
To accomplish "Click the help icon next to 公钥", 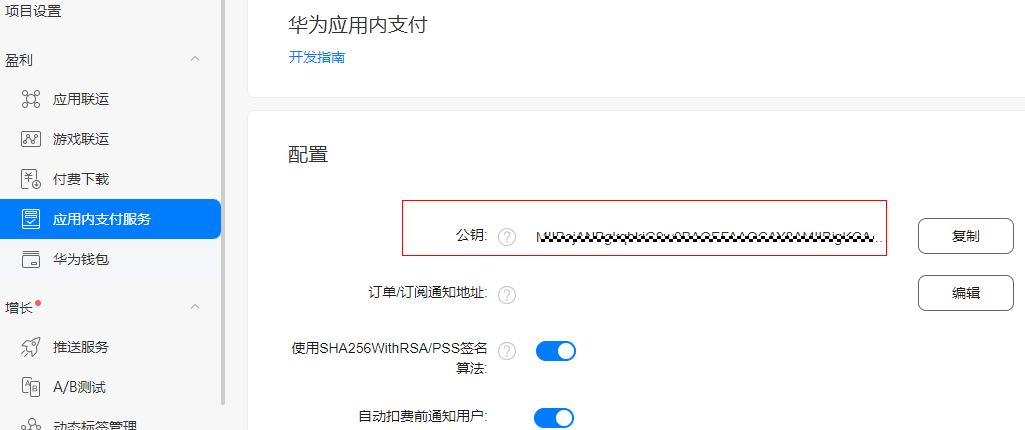I will (507, 237).
